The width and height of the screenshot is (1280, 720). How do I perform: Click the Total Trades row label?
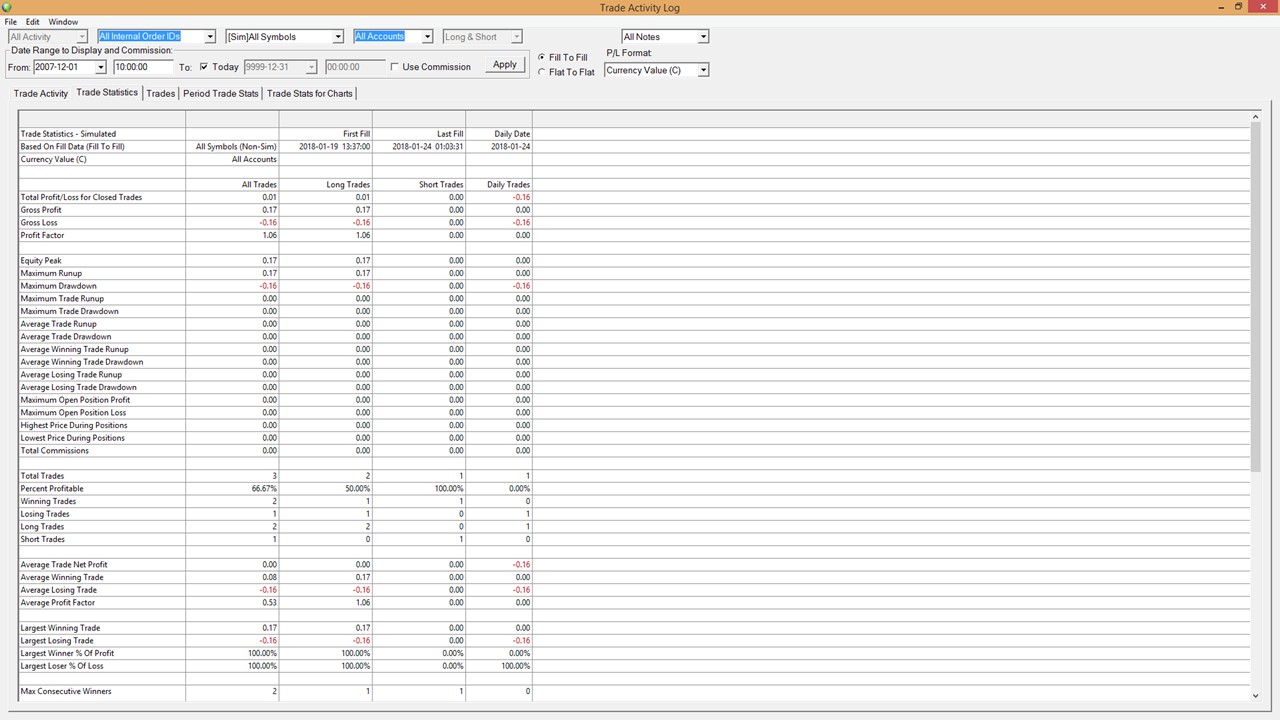42,476
